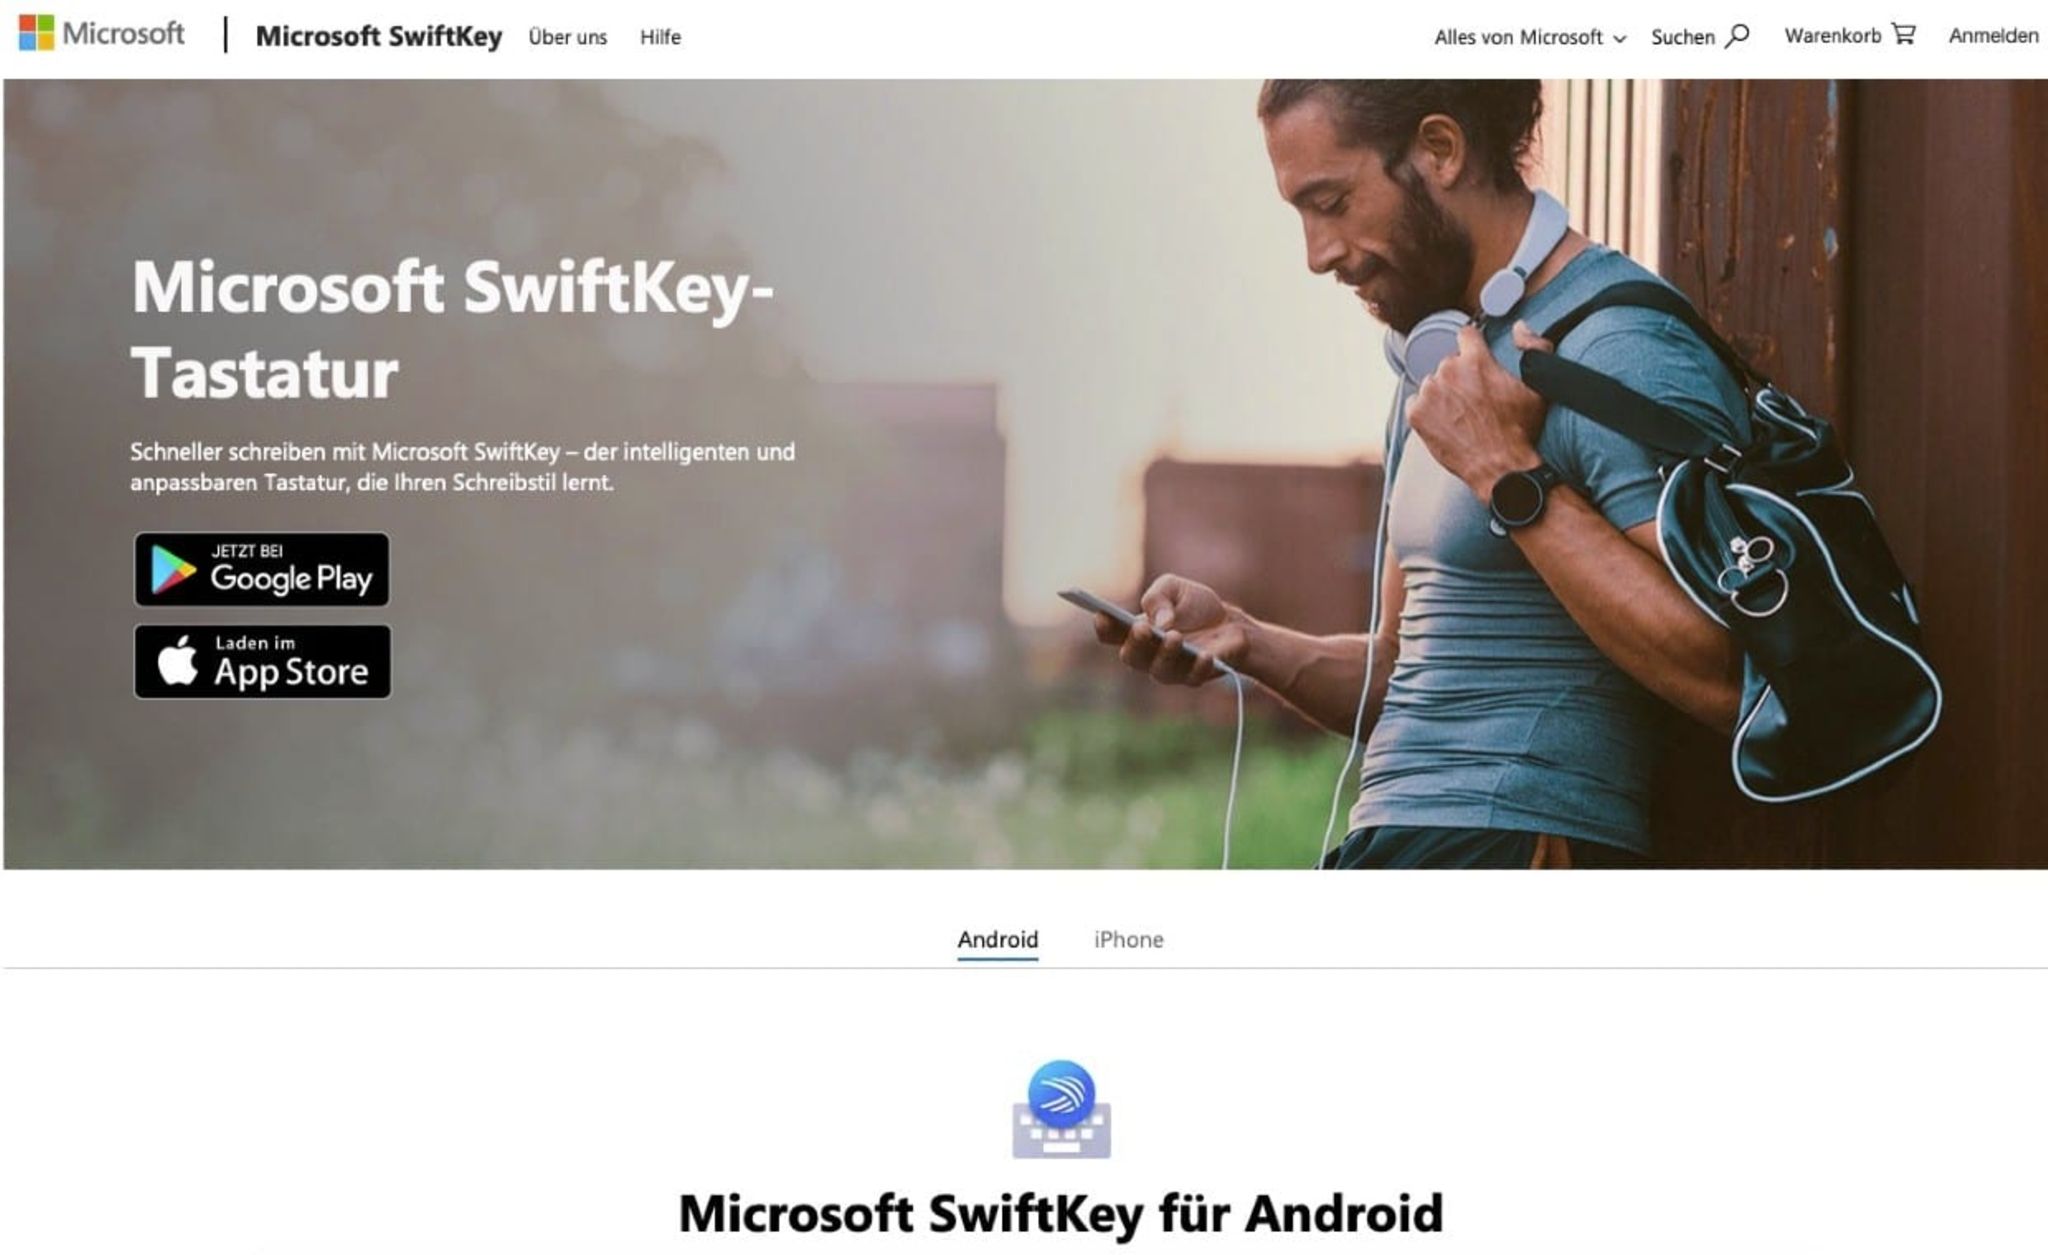
Task: Click the Microsoft wordmark text
Action: [123, 34]
